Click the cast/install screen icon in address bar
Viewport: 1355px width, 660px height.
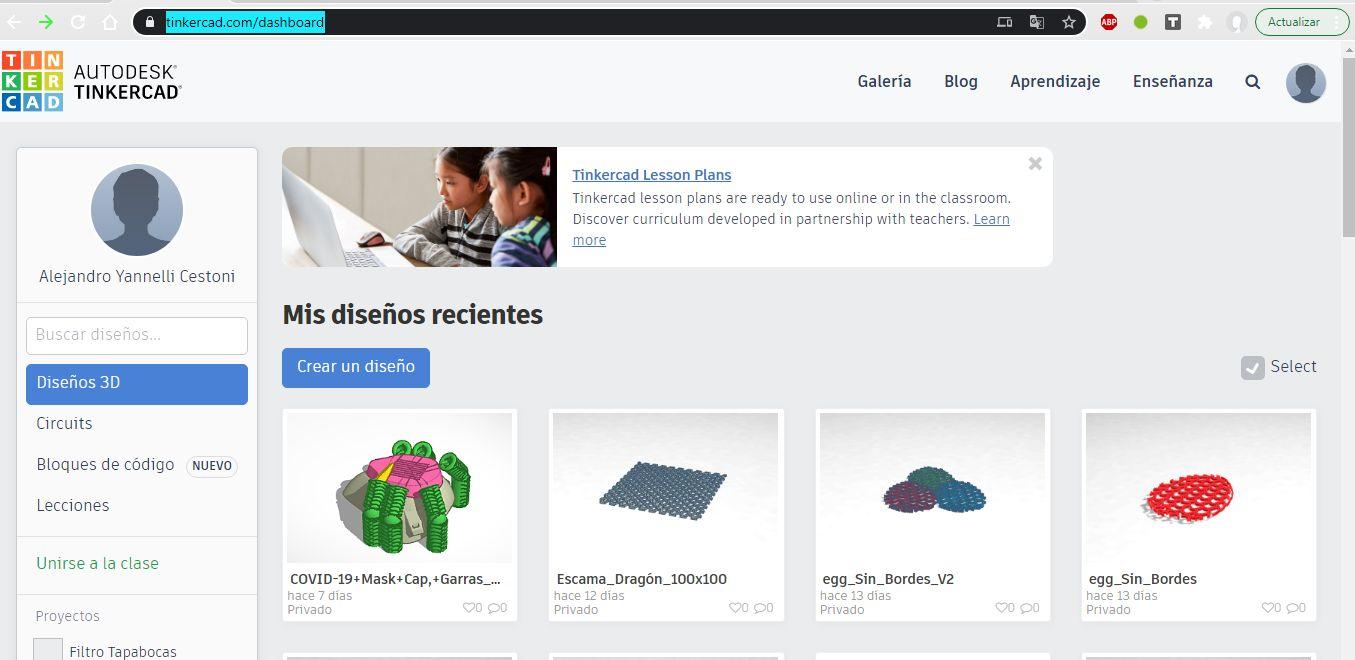pos(1005,21)
